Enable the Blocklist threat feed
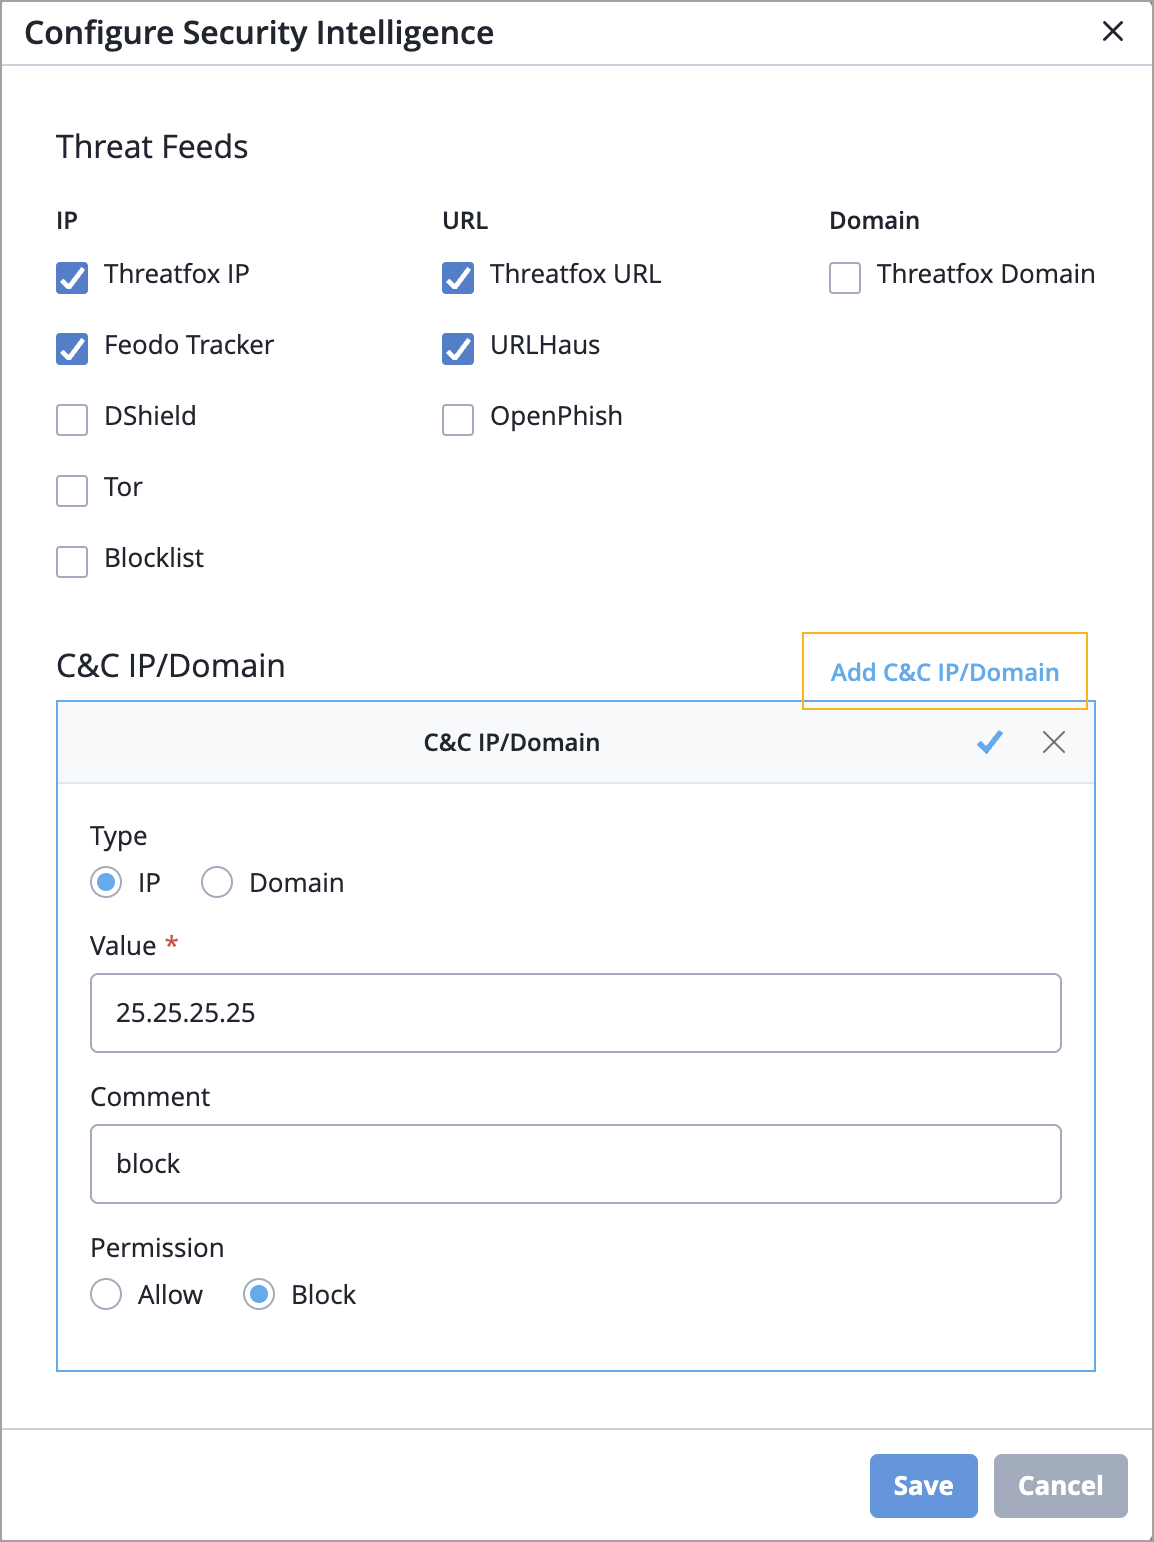 pos(72,562)
